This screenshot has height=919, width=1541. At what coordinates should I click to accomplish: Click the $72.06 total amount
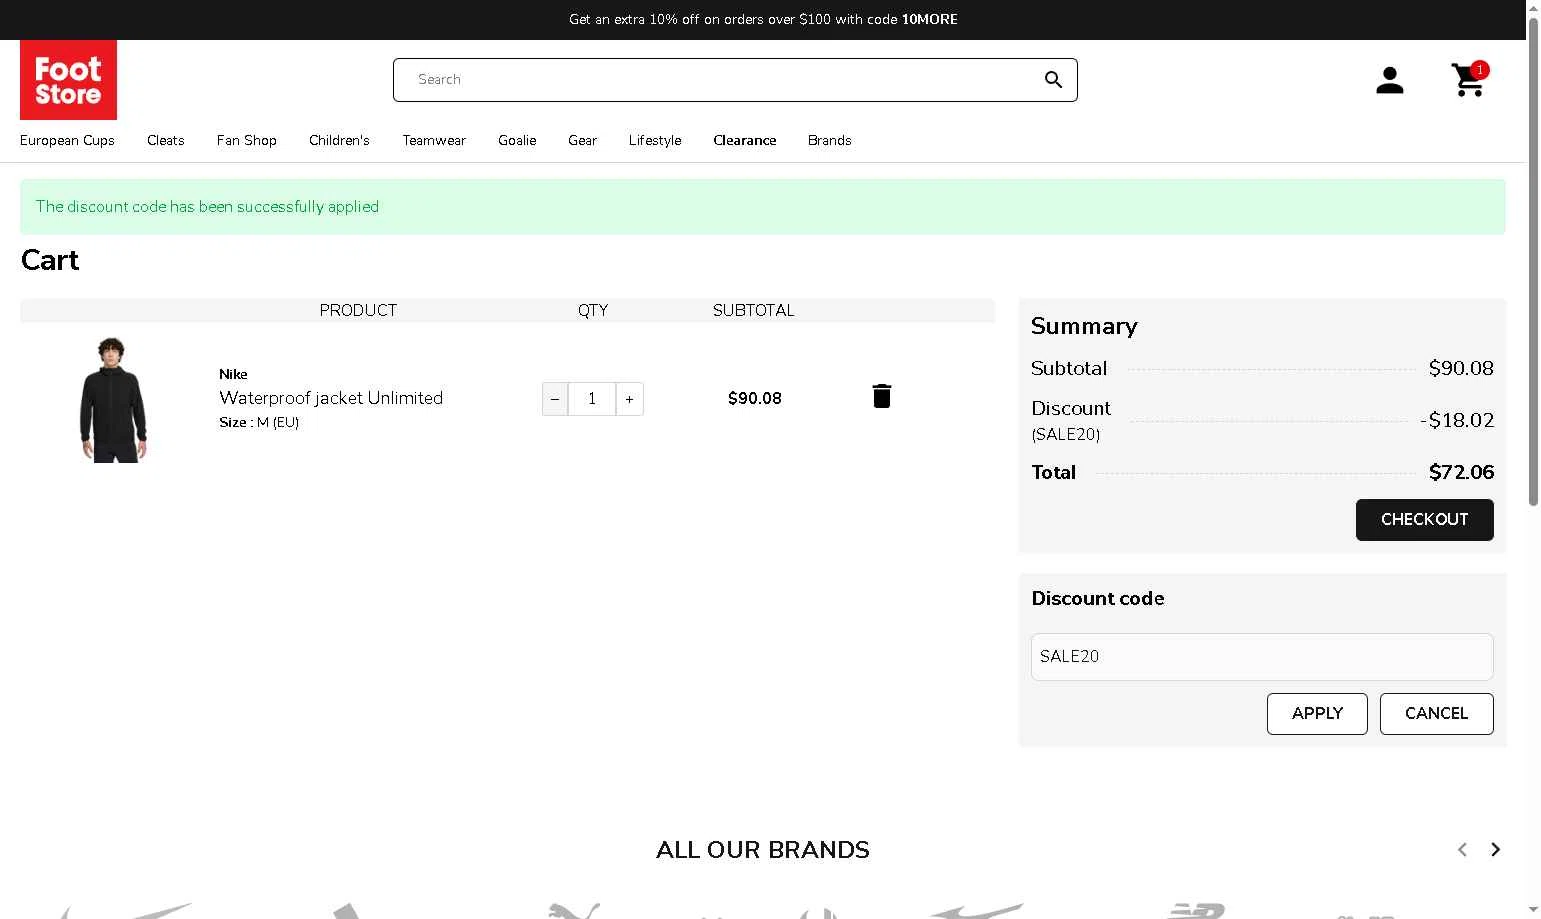(x=1461, y=472)
